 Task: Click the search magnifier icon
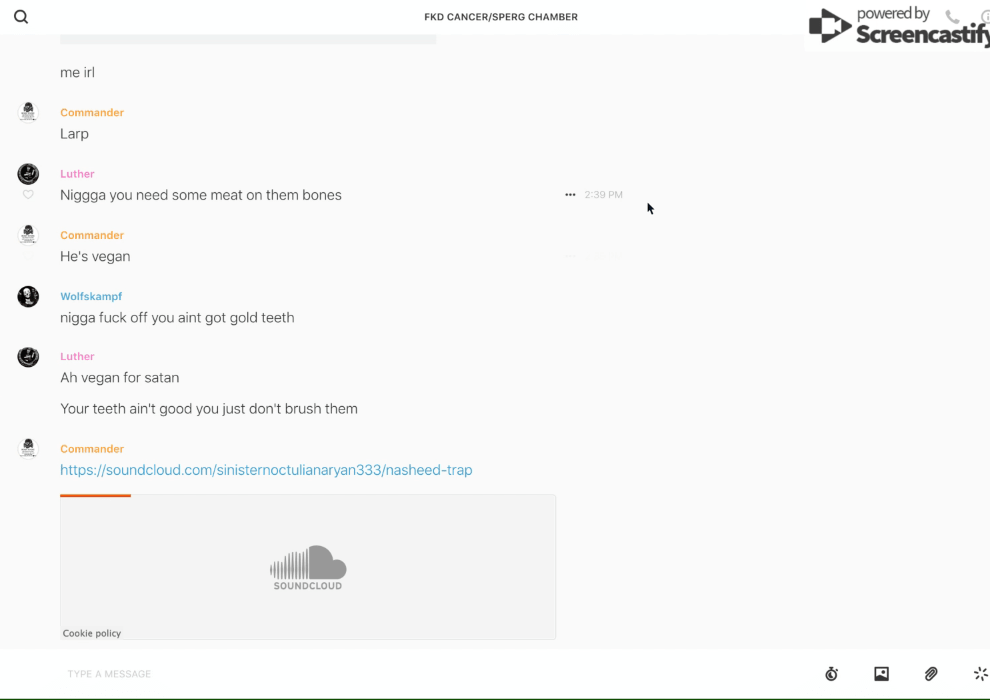click(x=21, y=17)
